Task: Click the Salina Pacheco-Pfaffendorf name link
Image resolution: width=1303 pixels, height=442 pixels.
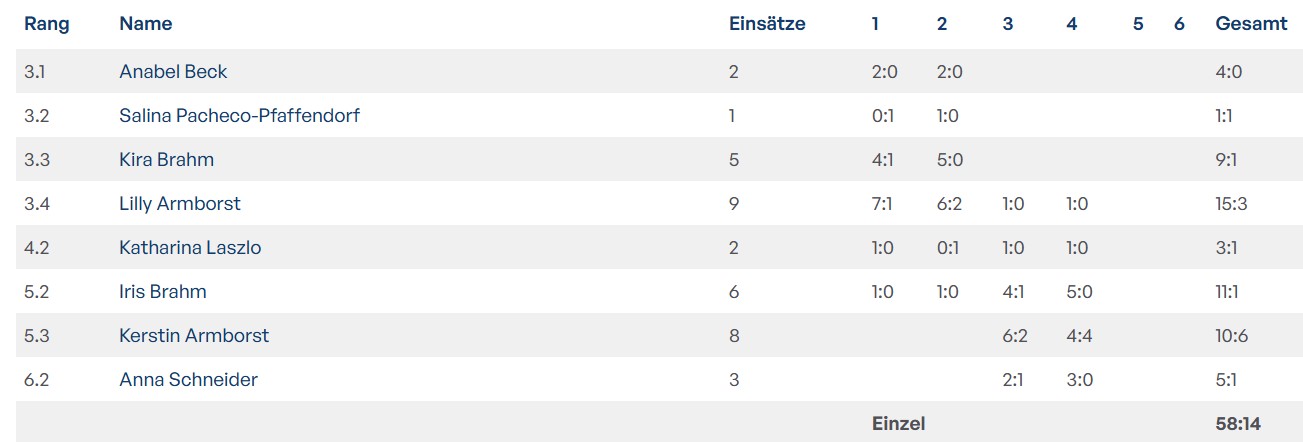Action: click(x=239, y=116)
